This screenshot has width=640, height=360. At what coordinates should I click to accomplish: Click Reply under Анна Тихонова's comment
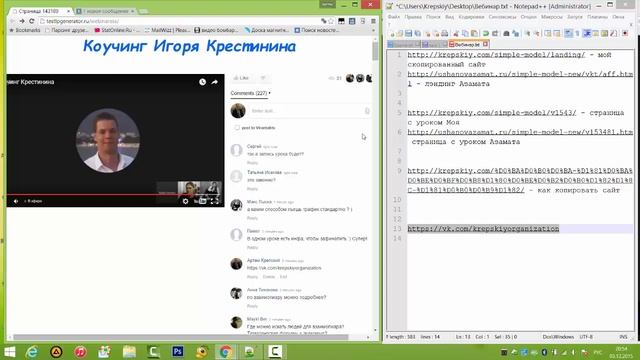[252, 306]
